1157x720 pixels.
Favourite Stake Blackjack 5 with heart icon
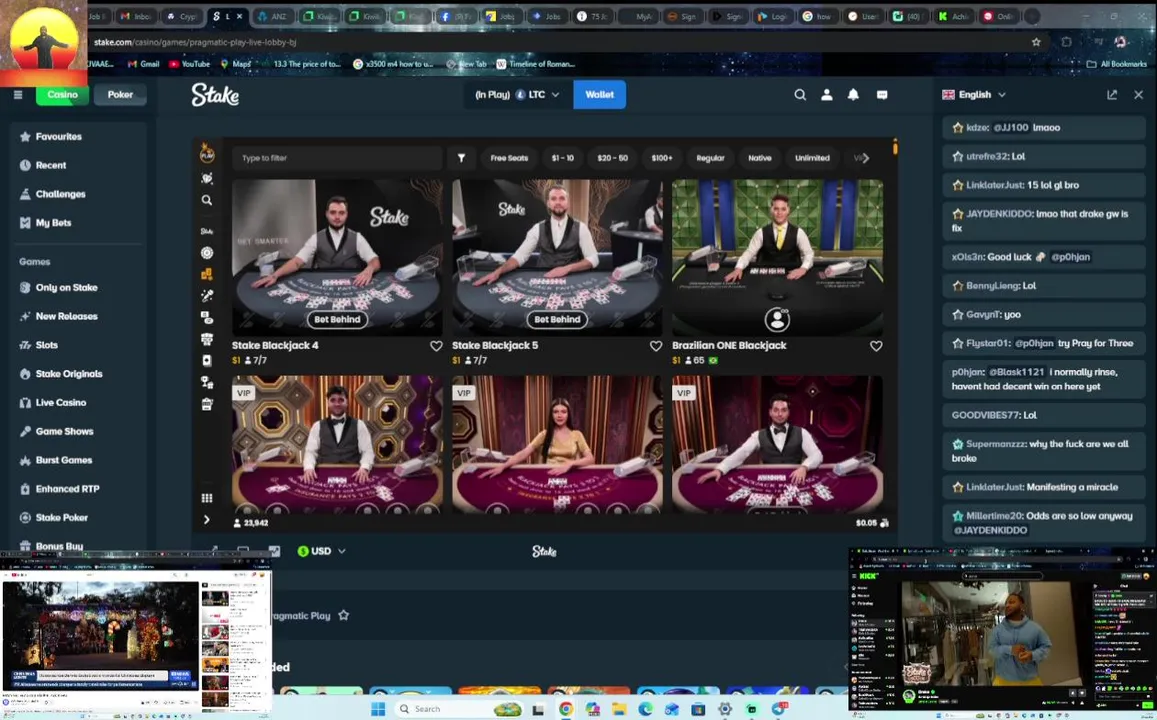[x=656, y=346]
